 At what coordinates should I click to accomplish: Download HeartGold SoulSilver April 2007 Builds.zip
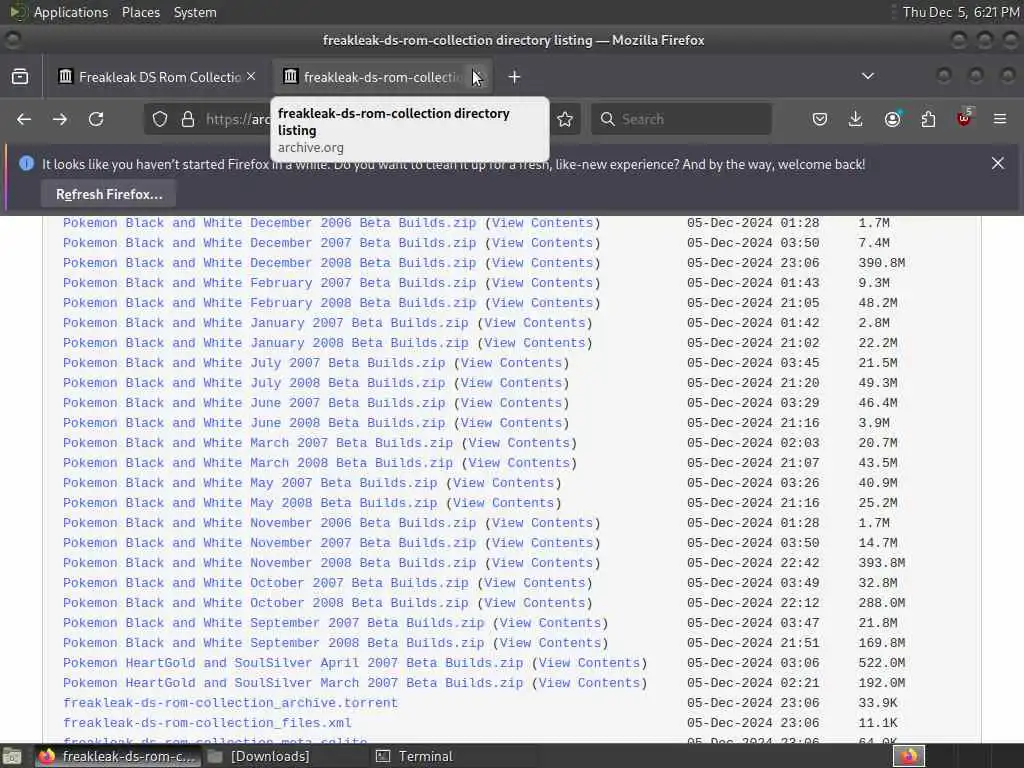point(293,663)
